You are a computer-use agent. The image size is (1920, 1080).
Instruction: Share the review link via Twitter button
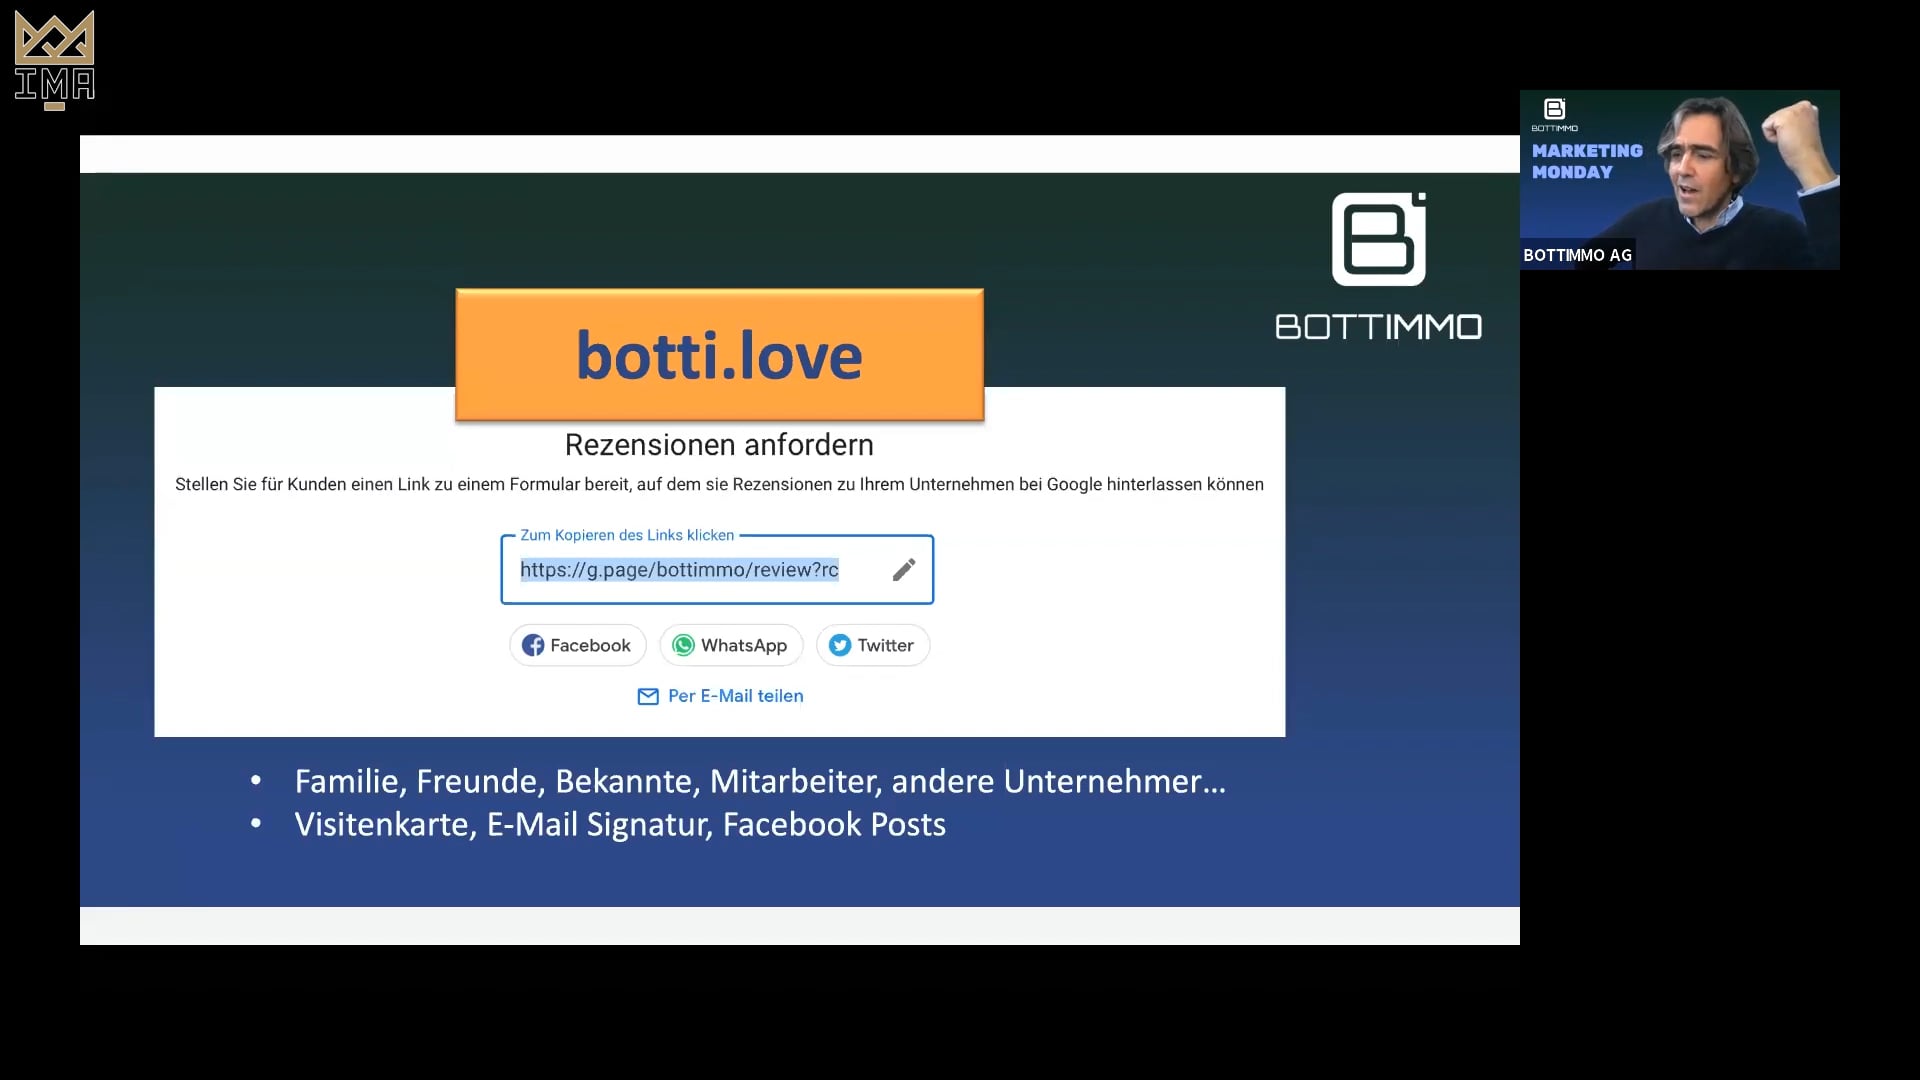tap(873, 645)
